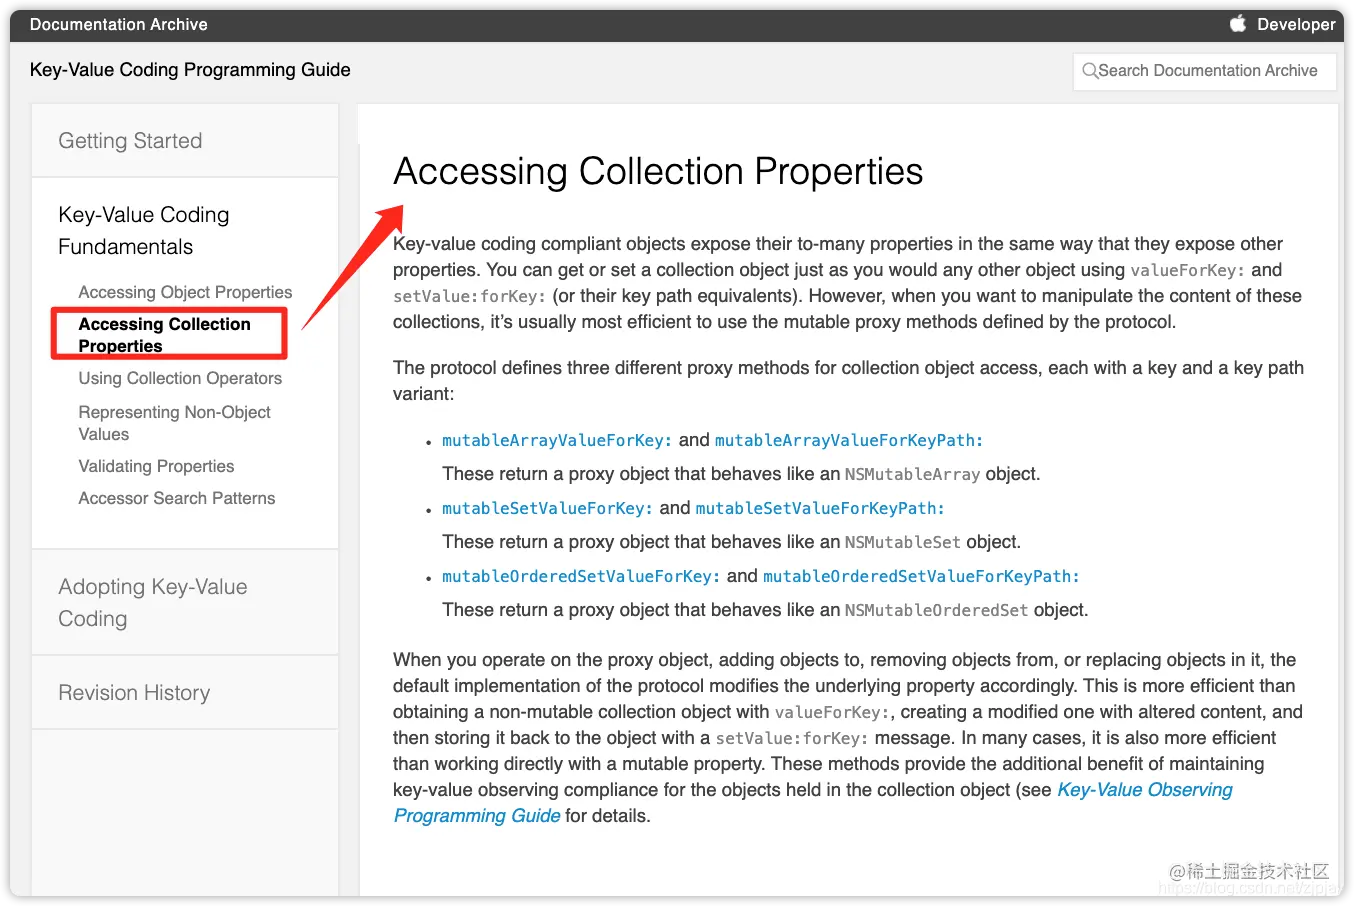Select Accessing Collection Properties sidebar item
Image resolution: width=1354 pixels, height=906 pixels.
[x=165, y=335]
